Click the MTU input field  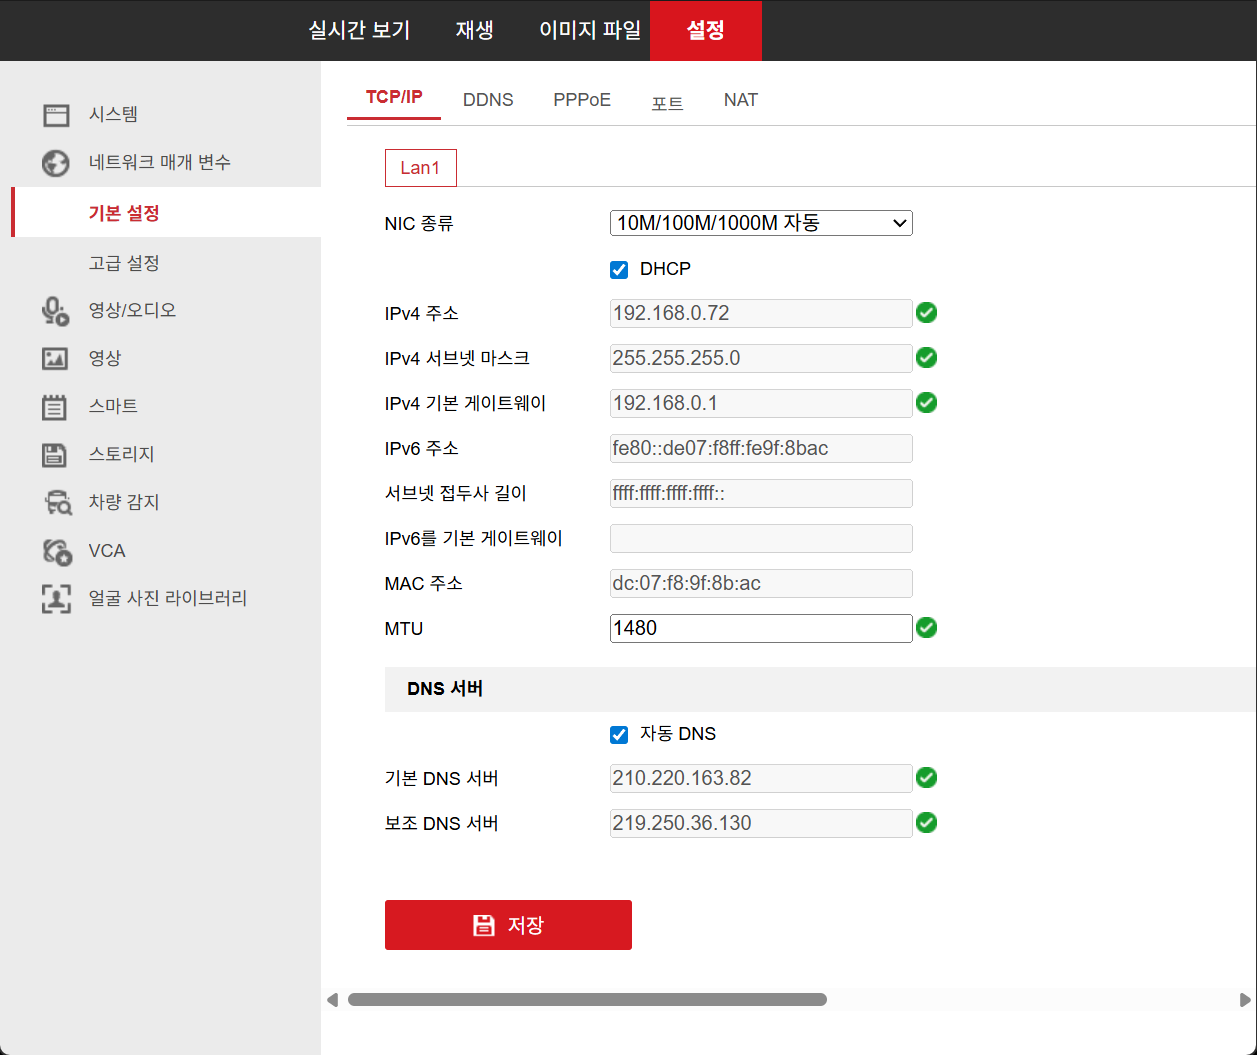tap(761, 628)
